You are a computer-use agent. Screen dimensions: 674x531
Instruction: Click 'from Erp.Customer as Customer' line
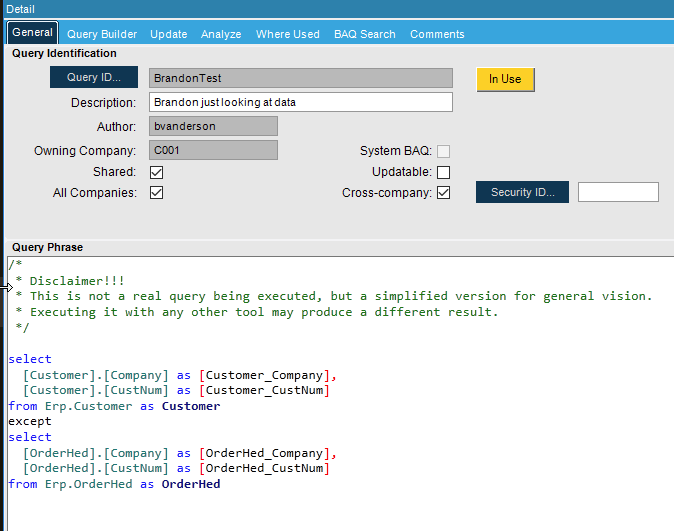click(114, 406)
